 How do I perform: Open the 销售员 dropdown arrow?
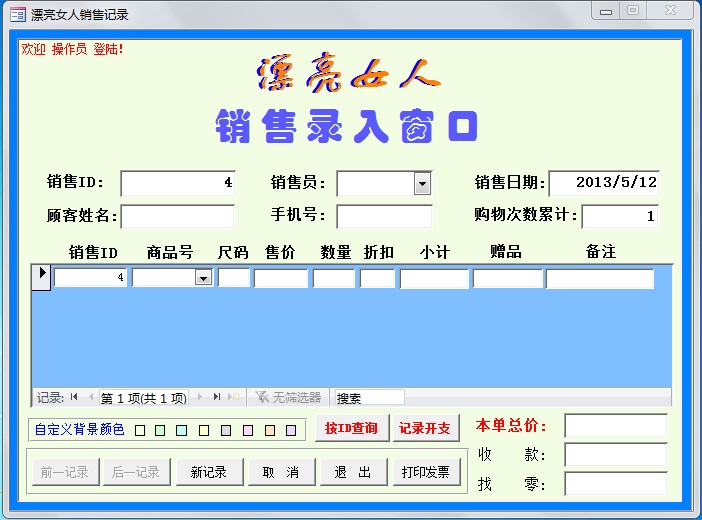click(x=422, y=183)
